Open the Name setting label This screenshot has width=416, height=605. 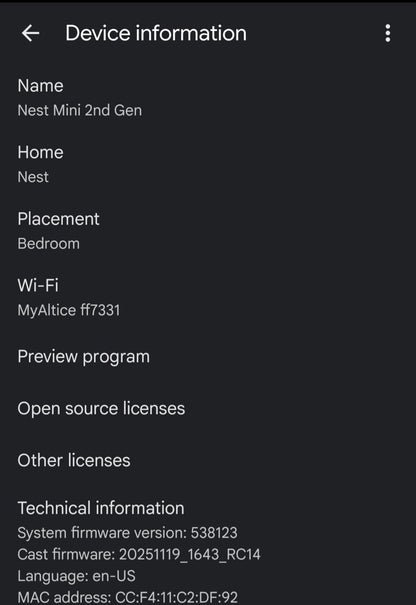click(41, 86)
